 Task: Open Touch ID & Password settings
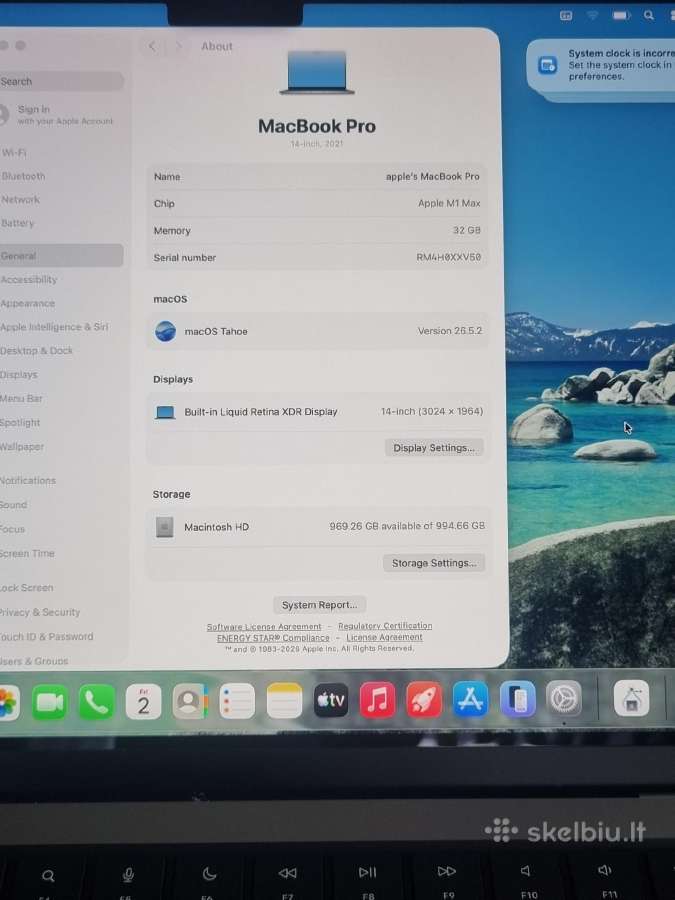(x=60, y=637)
